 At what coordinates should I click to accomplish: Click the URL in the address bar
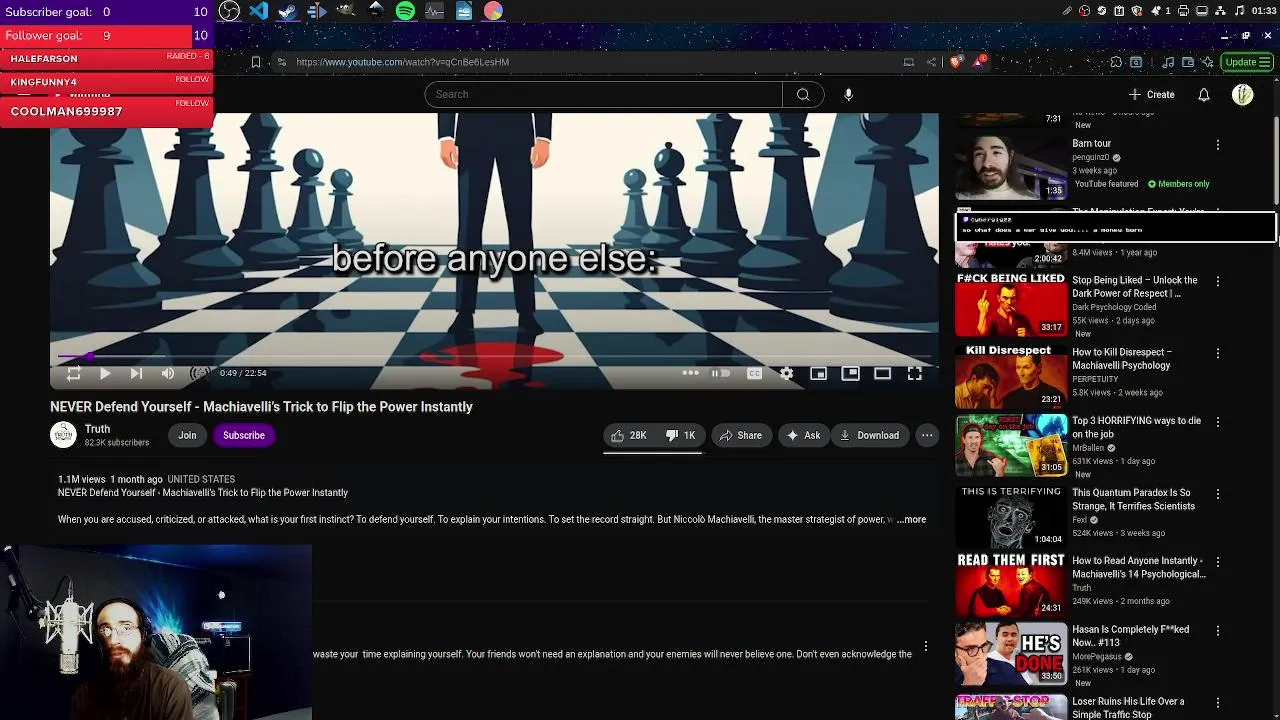coord(402,62)
